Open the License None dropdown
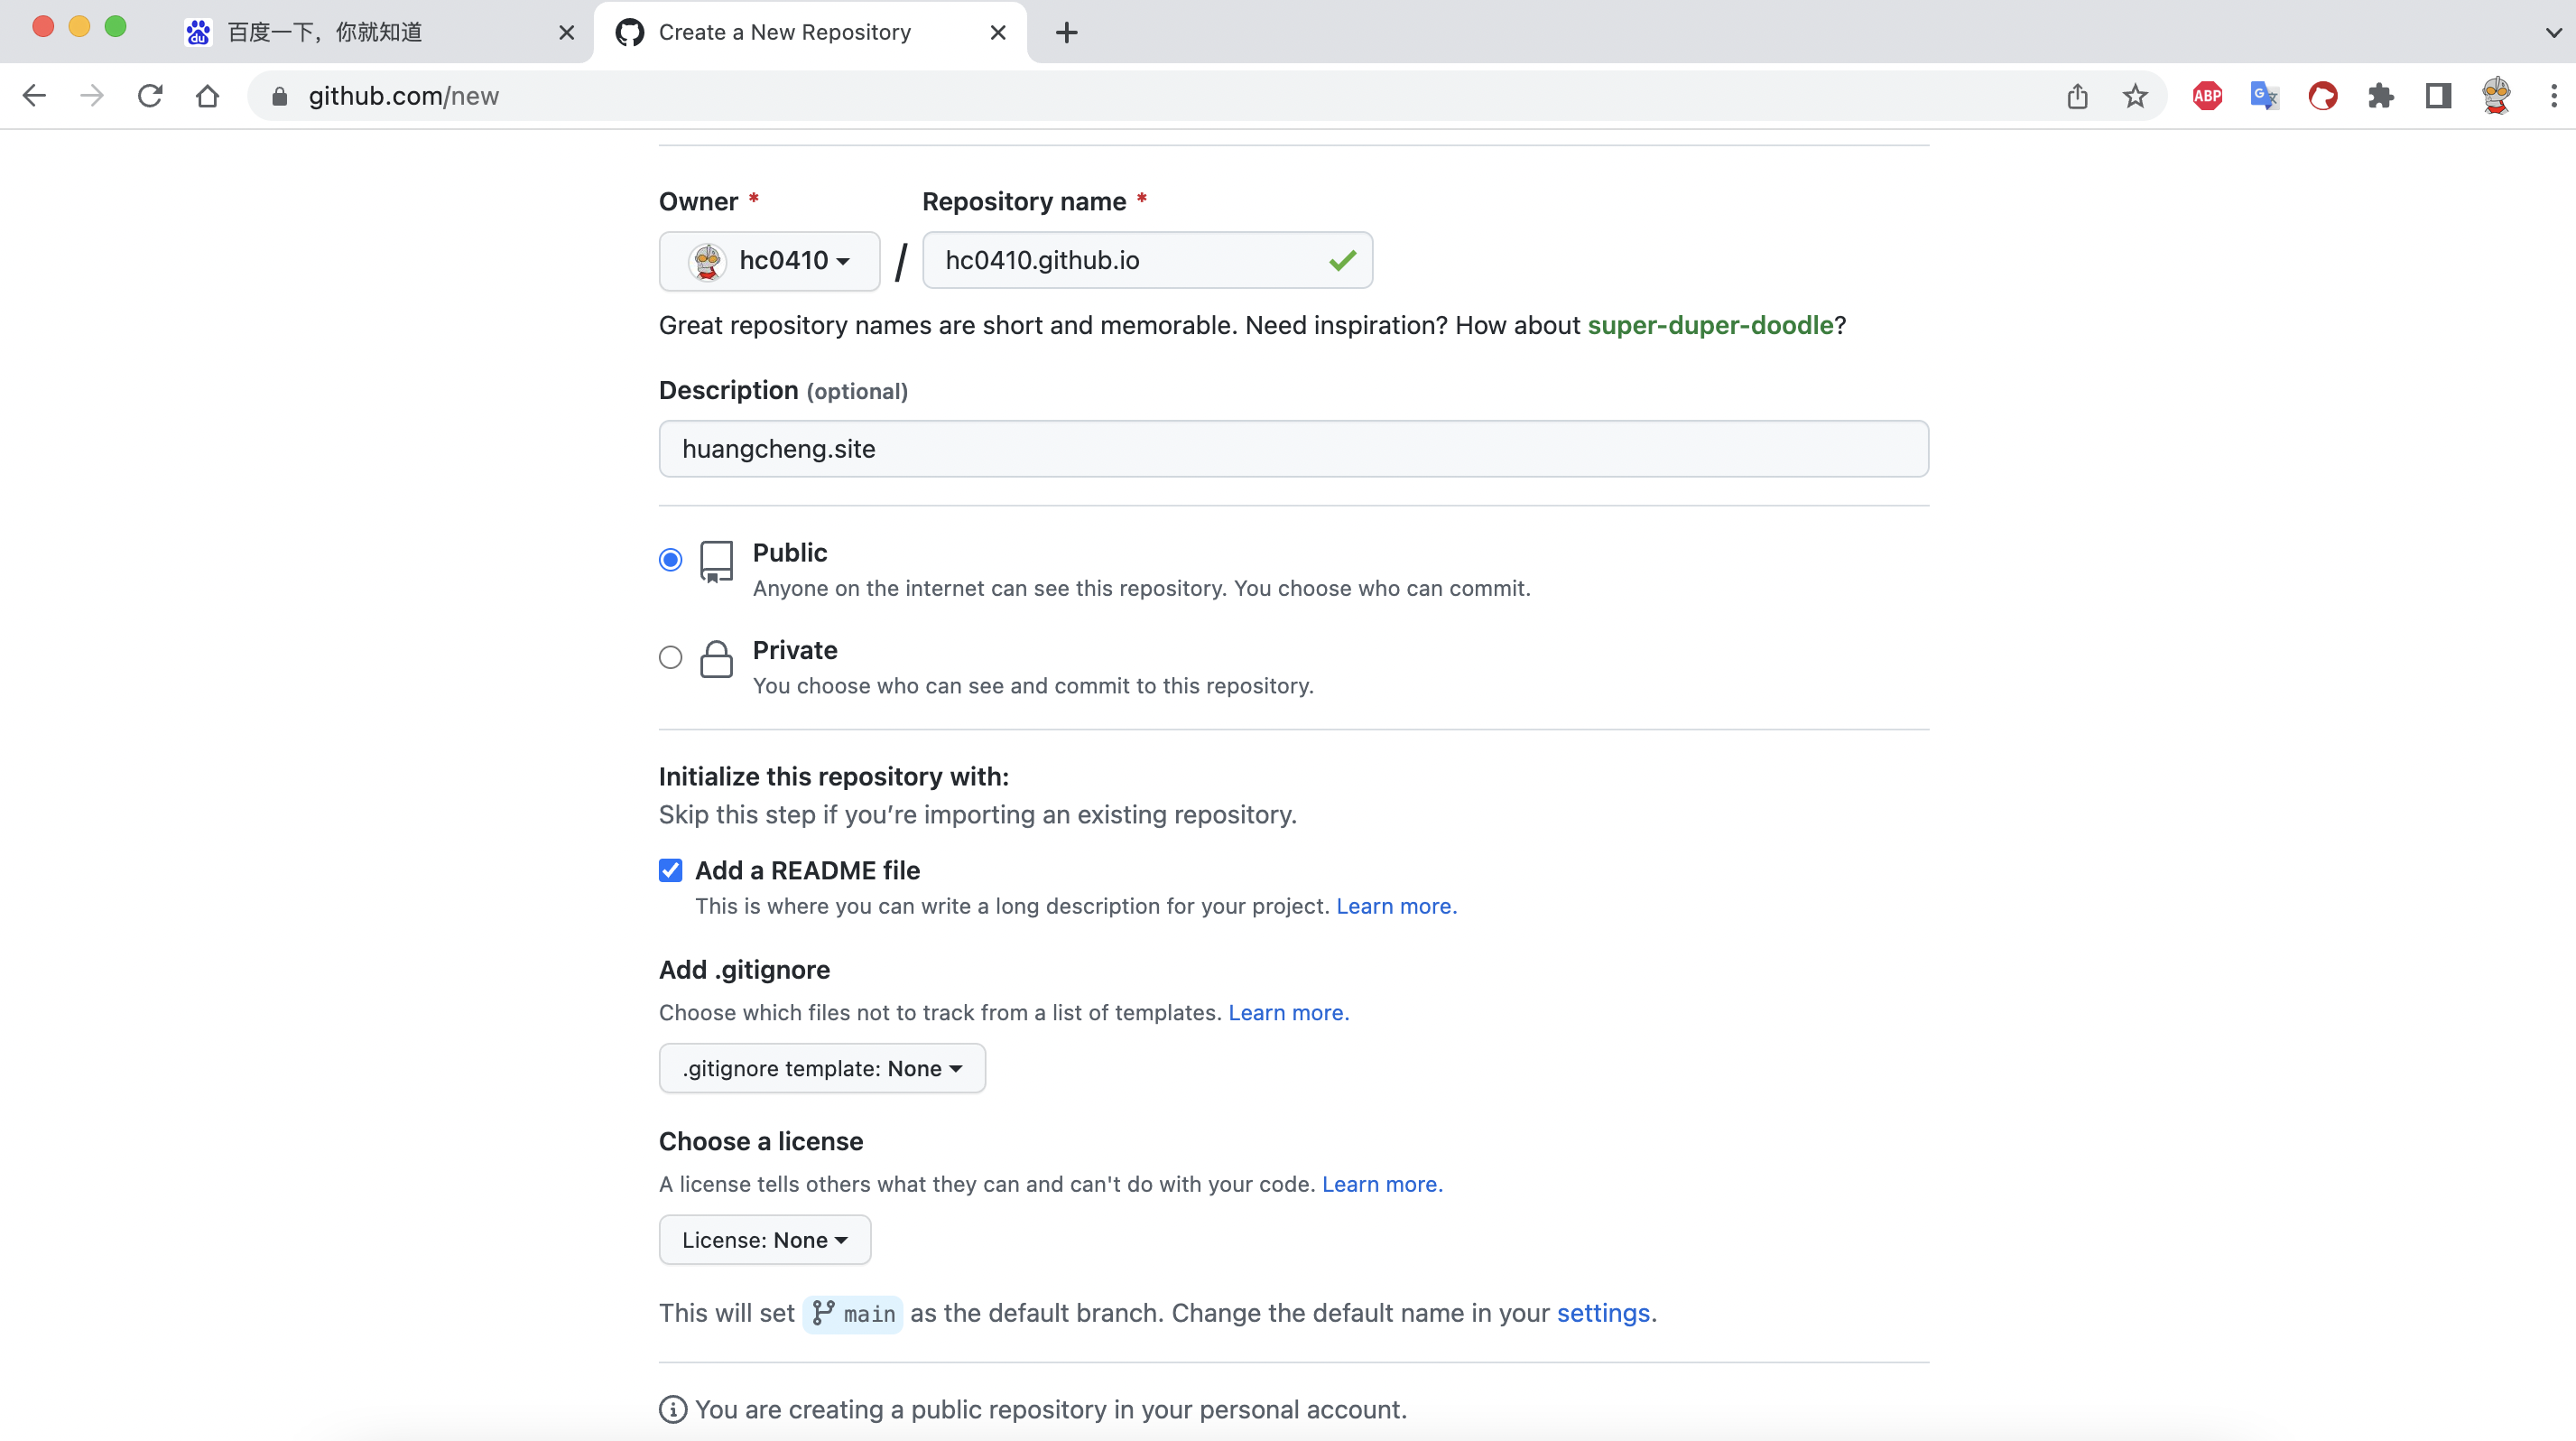The height and width of the screenshot is (1441, 2576). coord(764,1240)
